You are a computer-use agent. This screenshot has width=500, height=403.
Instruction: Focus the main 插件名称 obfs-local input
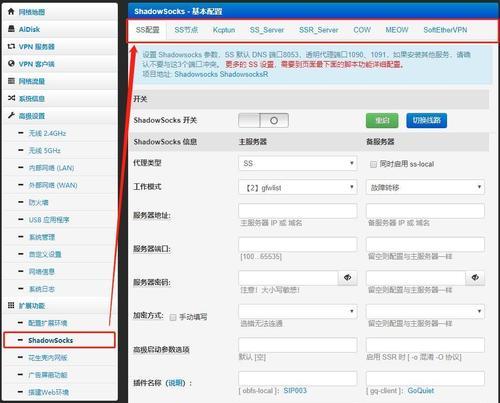pos(298,379)
